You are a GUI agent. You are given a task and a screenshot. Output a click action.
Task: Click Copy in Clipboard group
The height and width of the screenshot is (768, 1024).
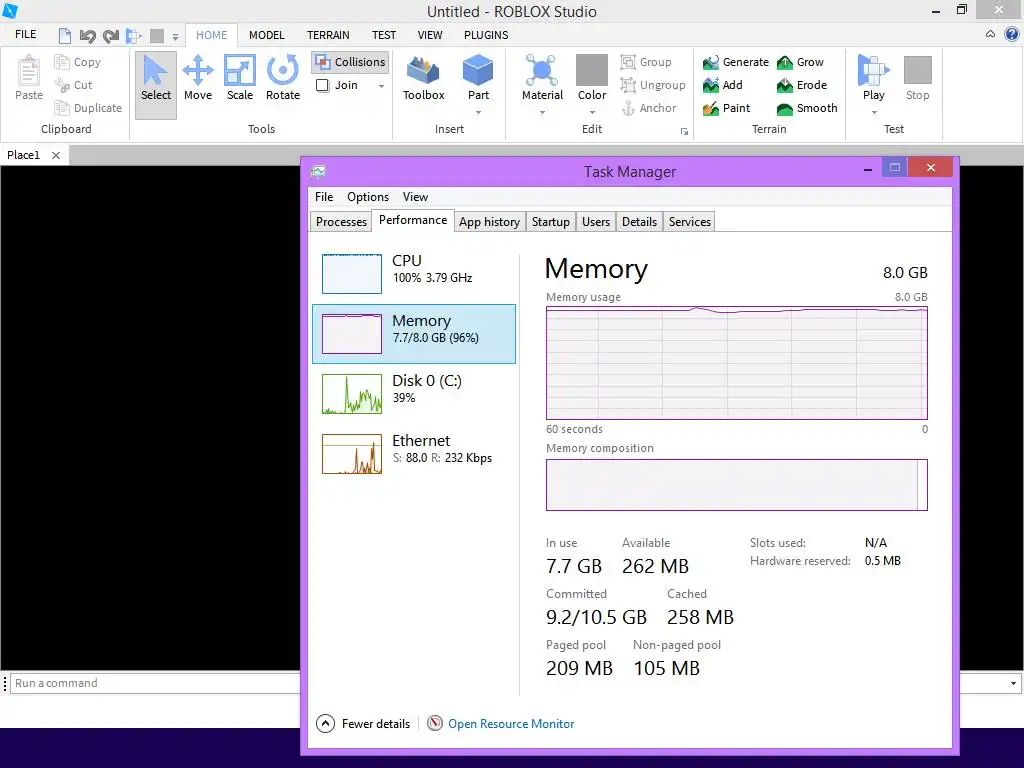click(x=78, y=62)
